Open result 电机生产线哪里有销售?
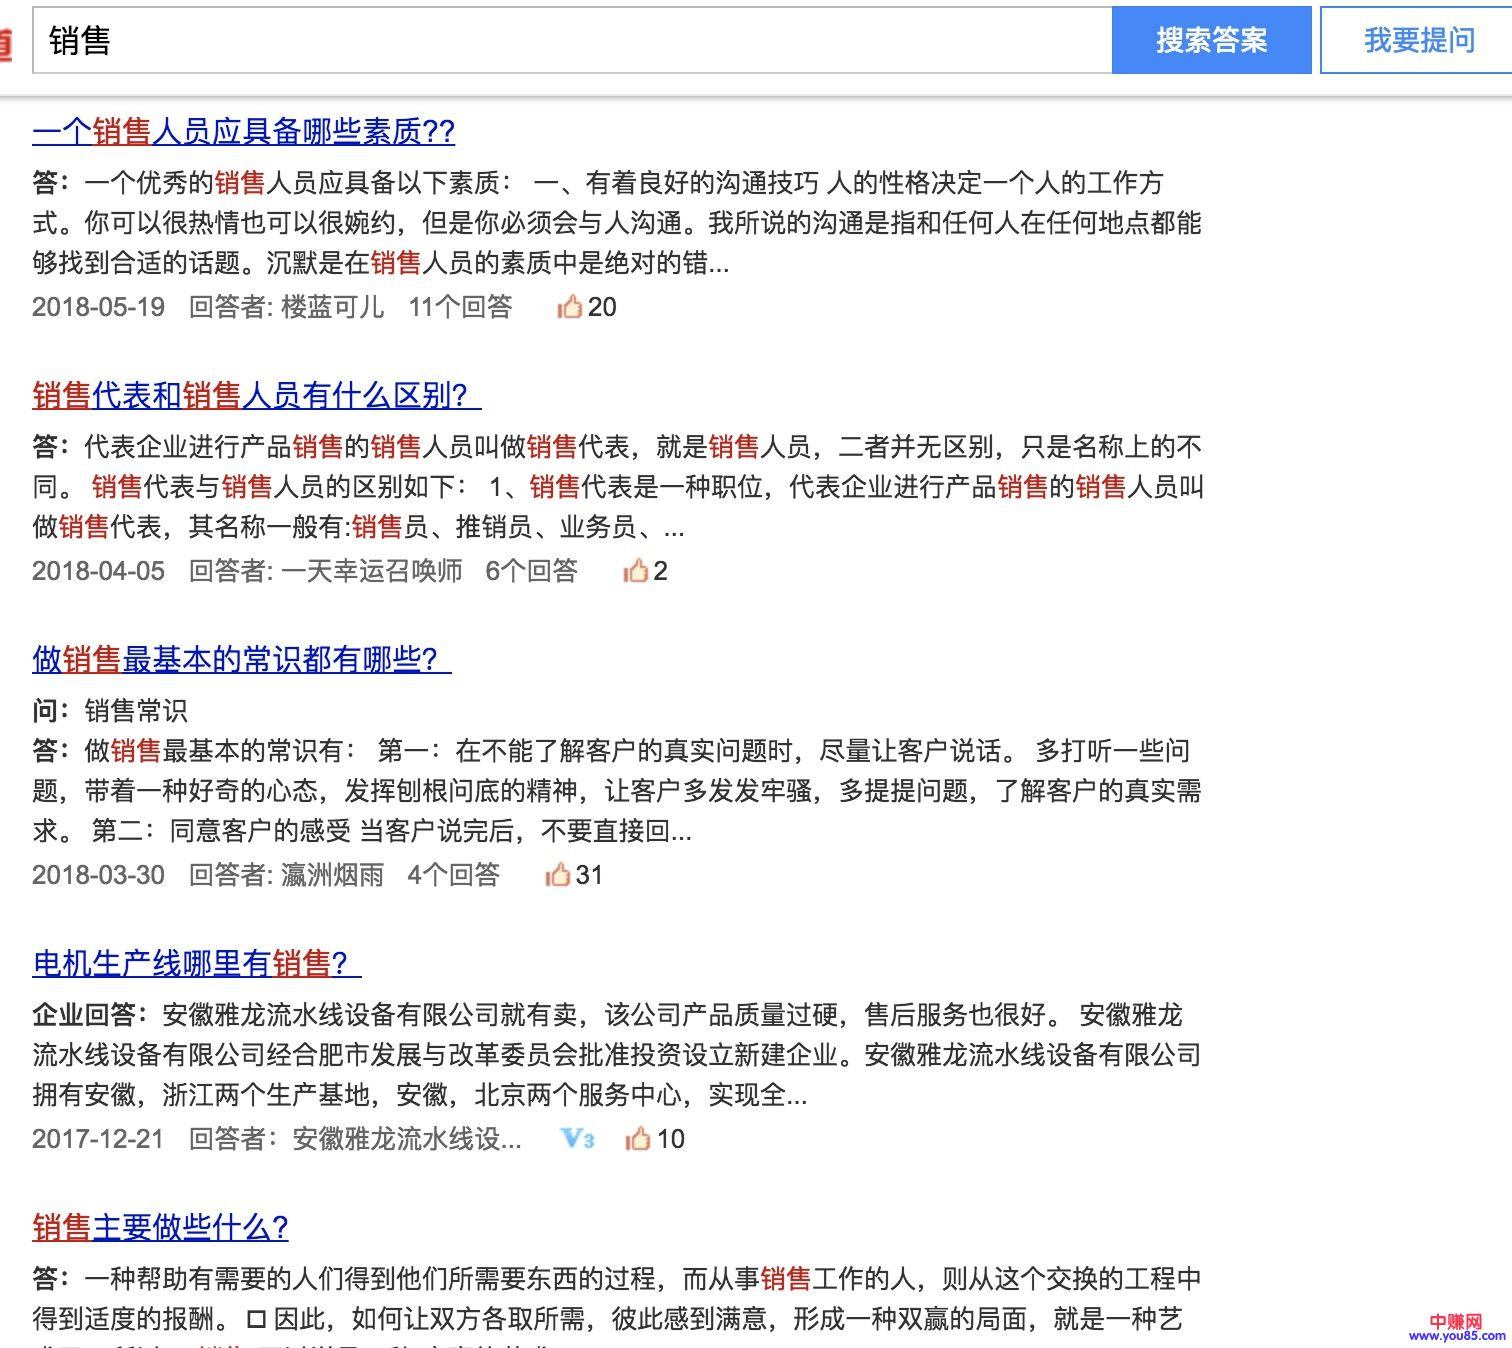 196,963
